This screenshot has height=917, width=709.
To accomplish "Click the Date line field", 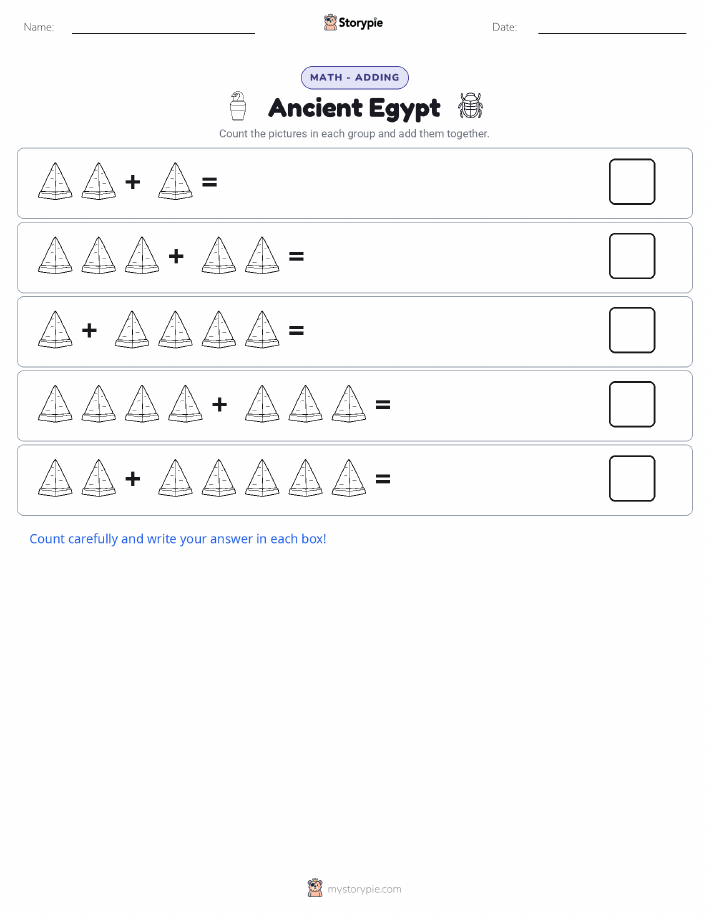I will click(x=612, y=28).
